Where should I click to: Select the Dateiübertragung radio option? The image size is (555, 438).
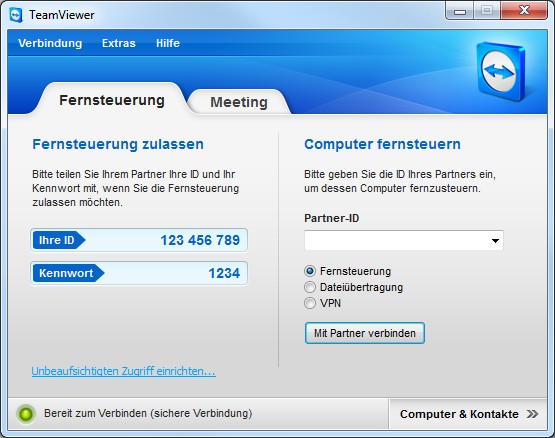coord(310,287)
